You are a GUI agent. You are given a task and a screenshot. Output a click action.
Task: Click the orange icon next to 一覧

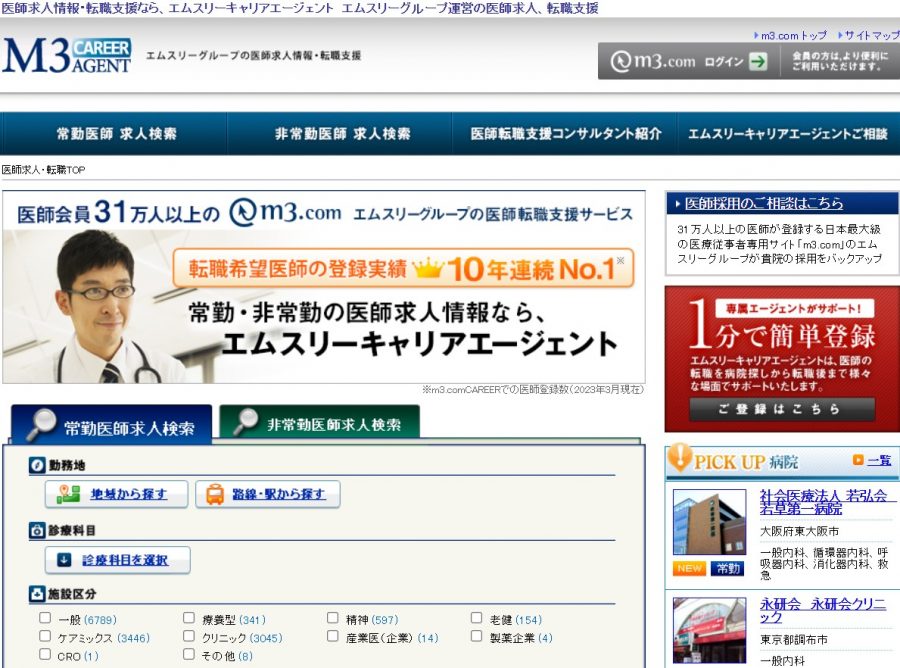[x=858, y=460]
